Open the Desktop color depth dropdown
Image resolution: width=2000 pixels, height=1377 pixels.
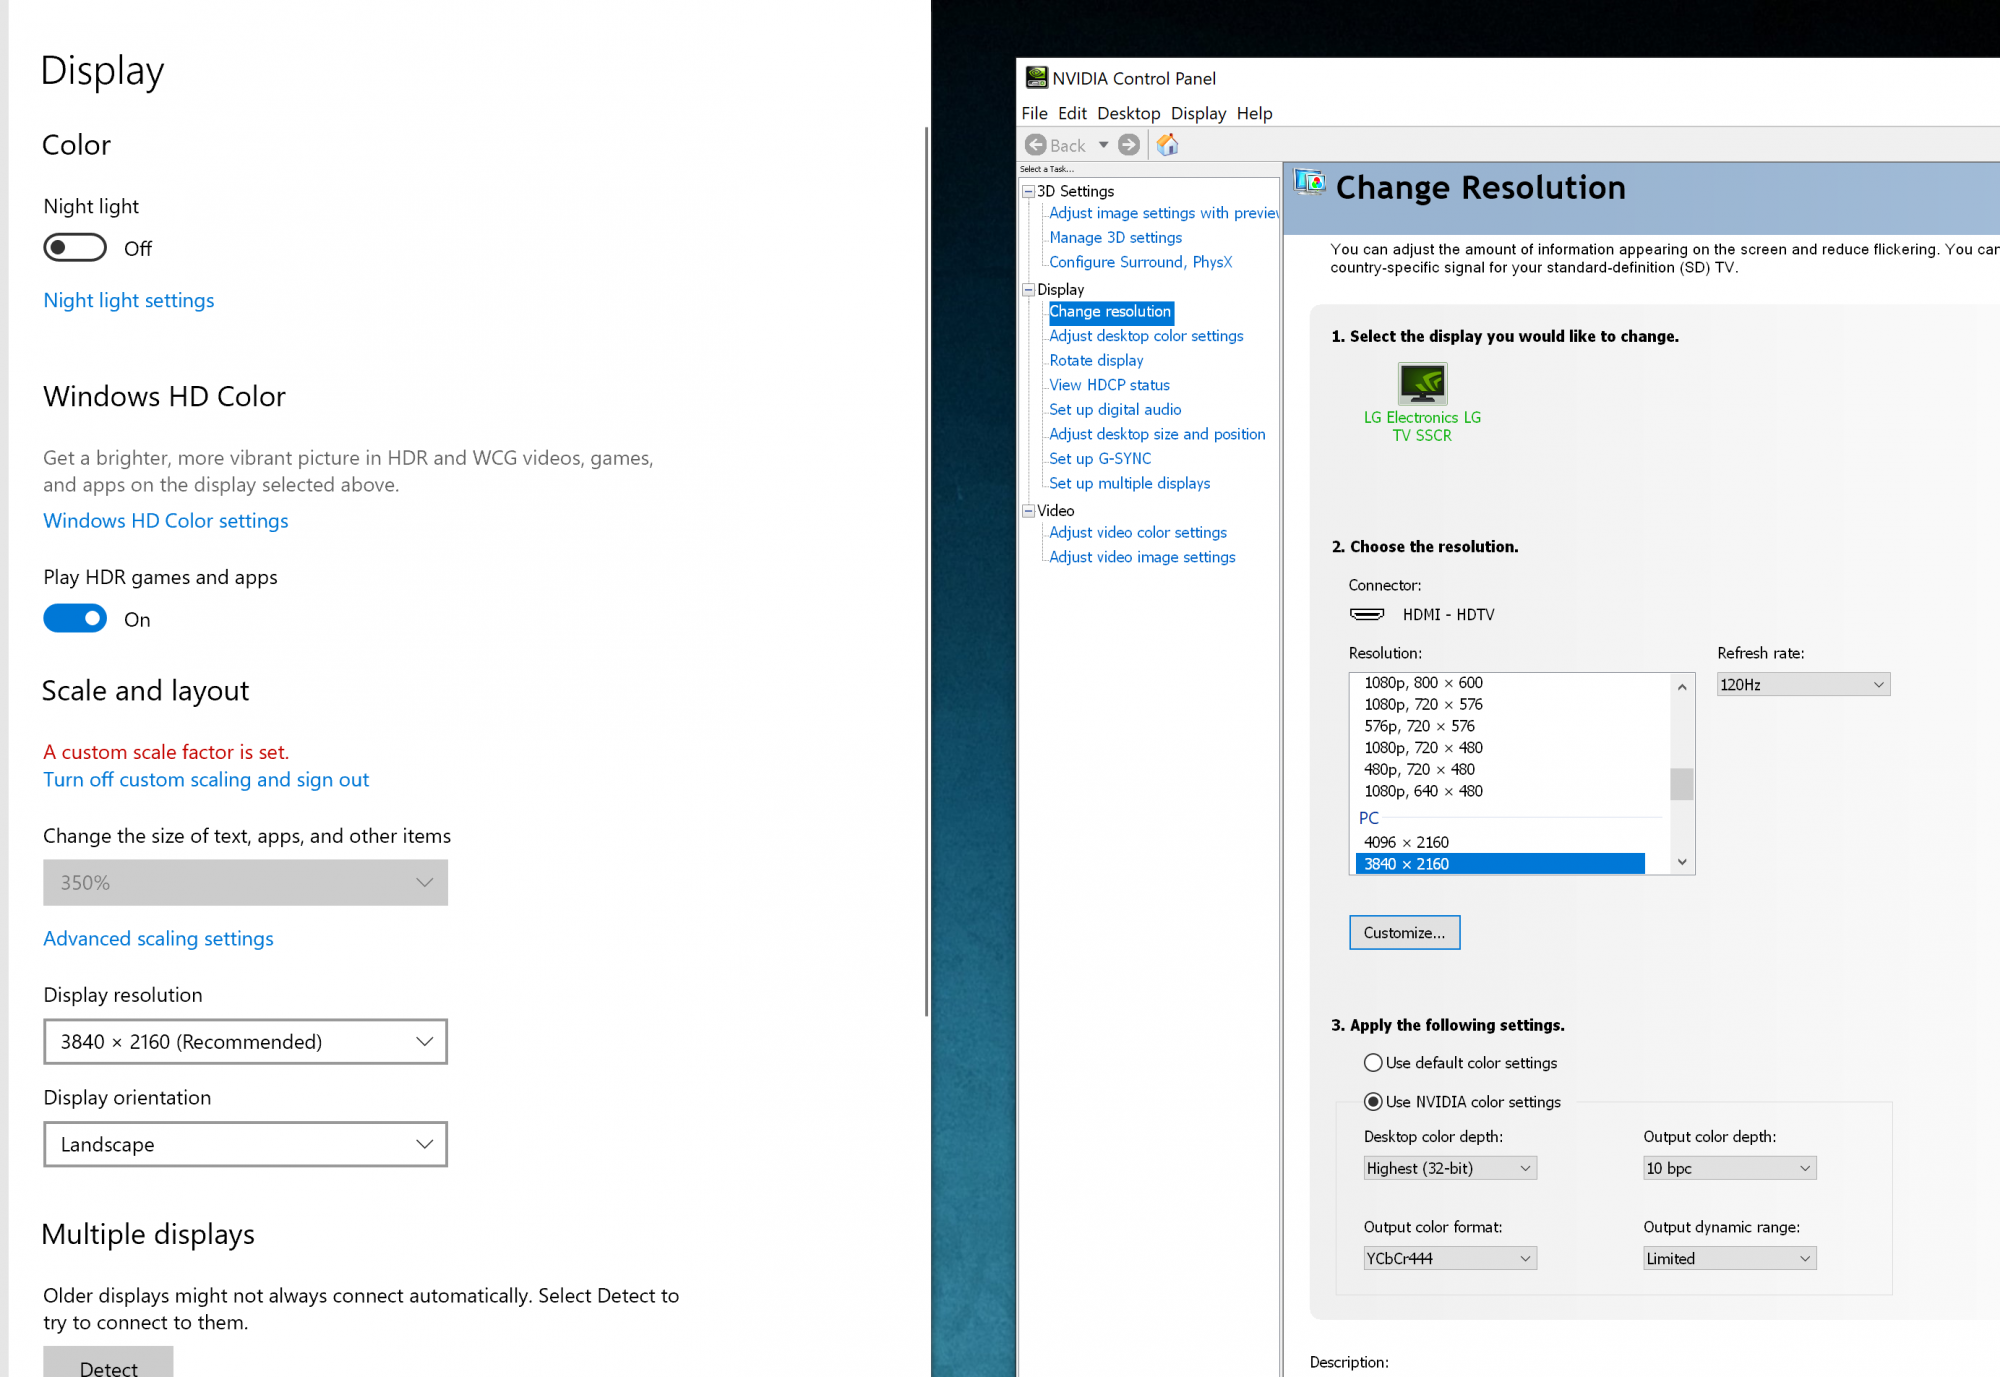coord(1450,1168)
